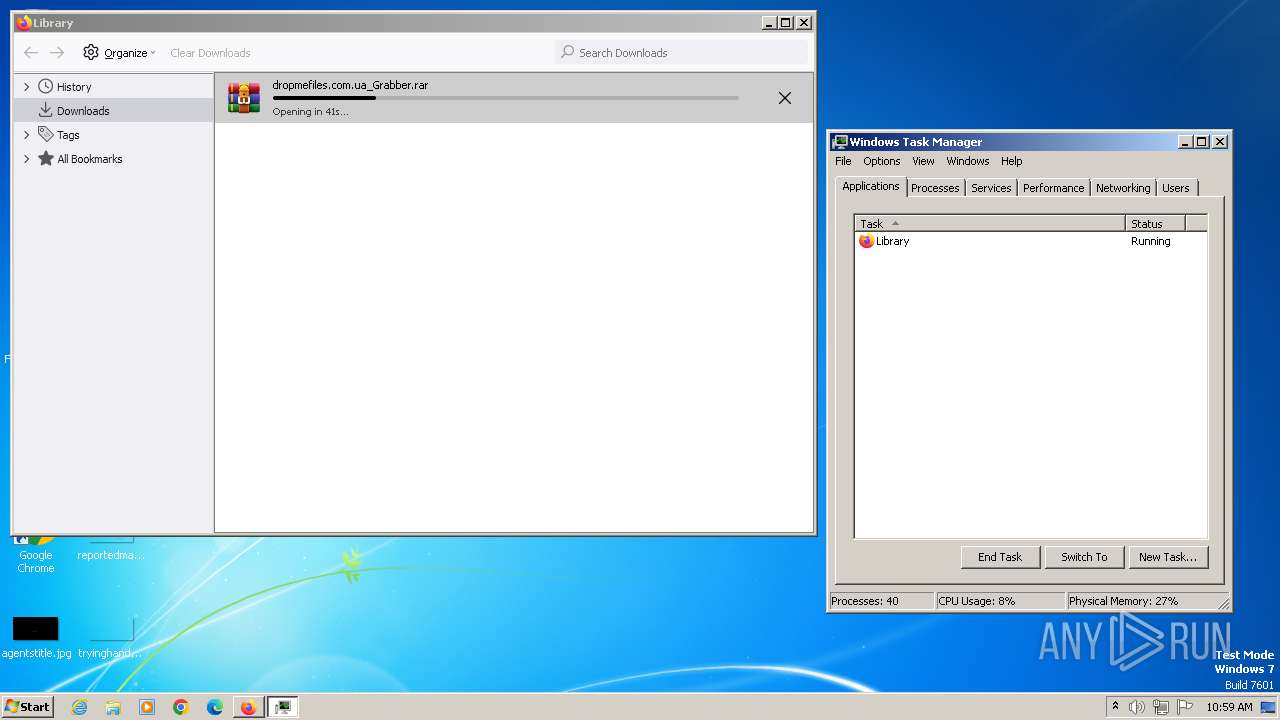Click the download progress bar
Viewport: 1280px width, 720px height.
[506, 98]
